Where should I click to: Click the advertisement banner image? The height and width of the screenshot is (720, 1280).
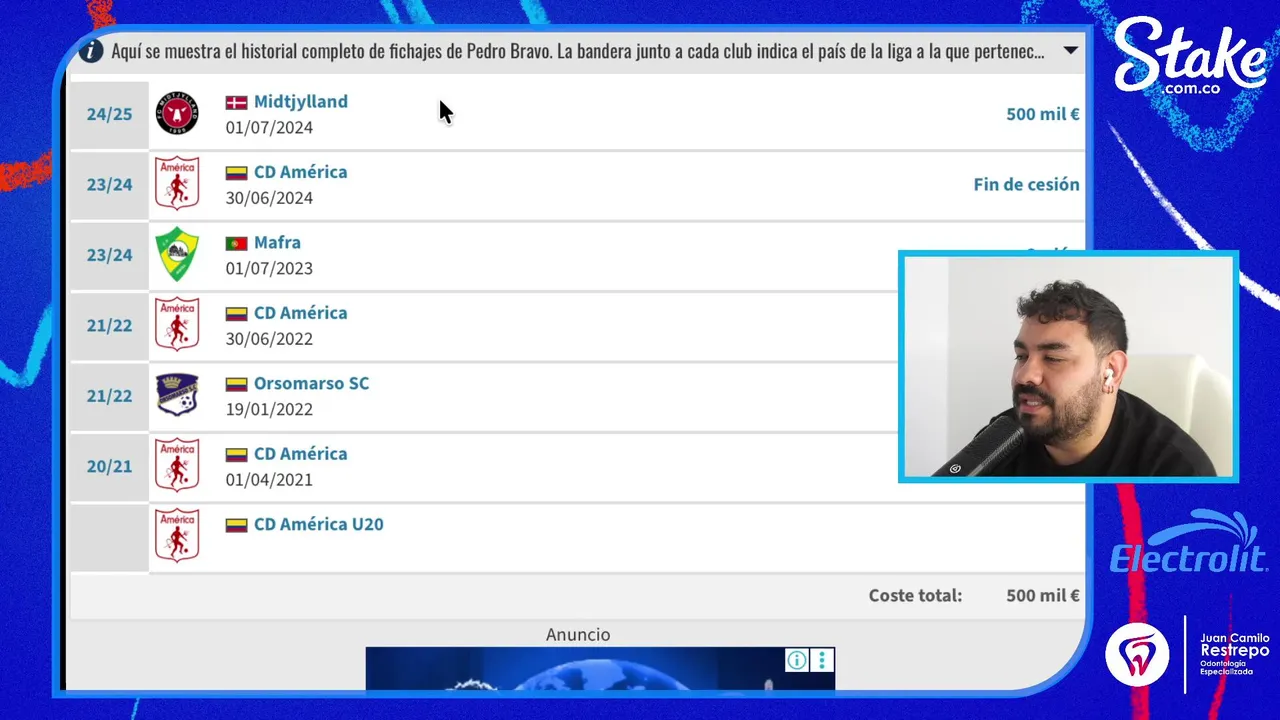(600, 669)
